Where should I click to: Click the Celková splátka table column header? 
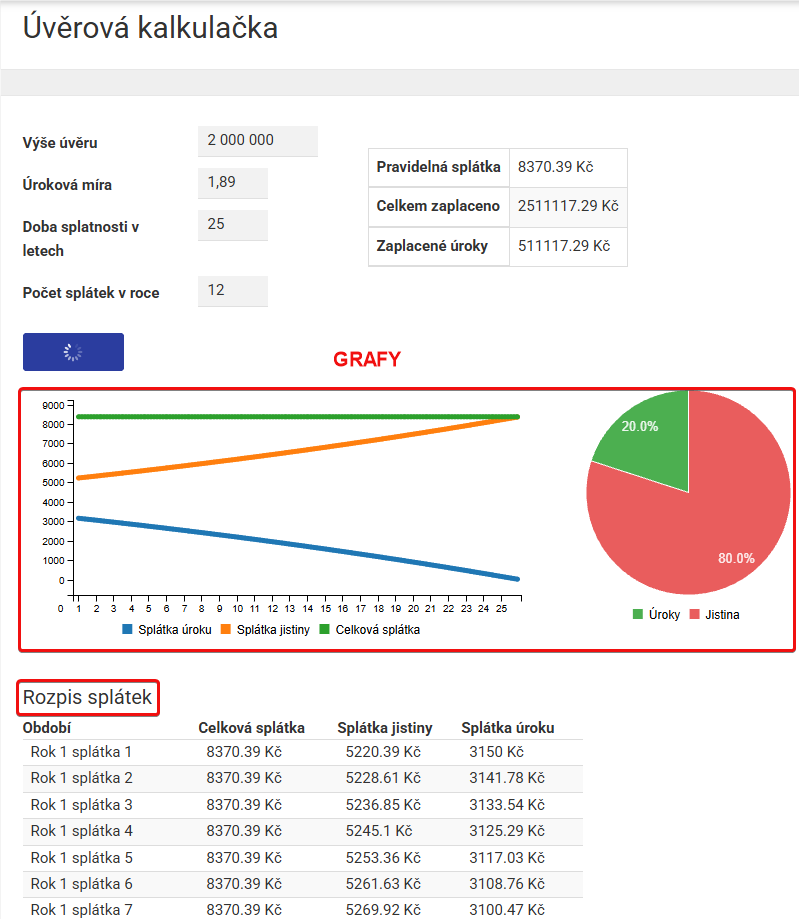251,728
